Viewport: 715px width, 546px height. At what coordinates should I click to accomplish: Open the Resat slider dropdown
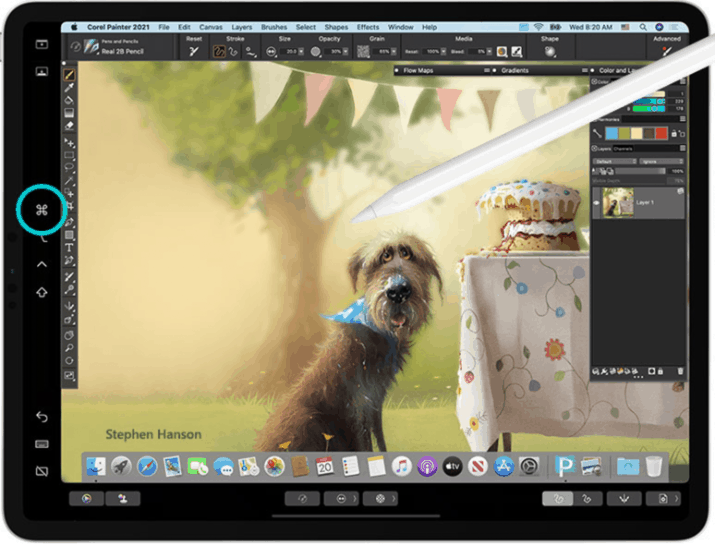(443, 52)
